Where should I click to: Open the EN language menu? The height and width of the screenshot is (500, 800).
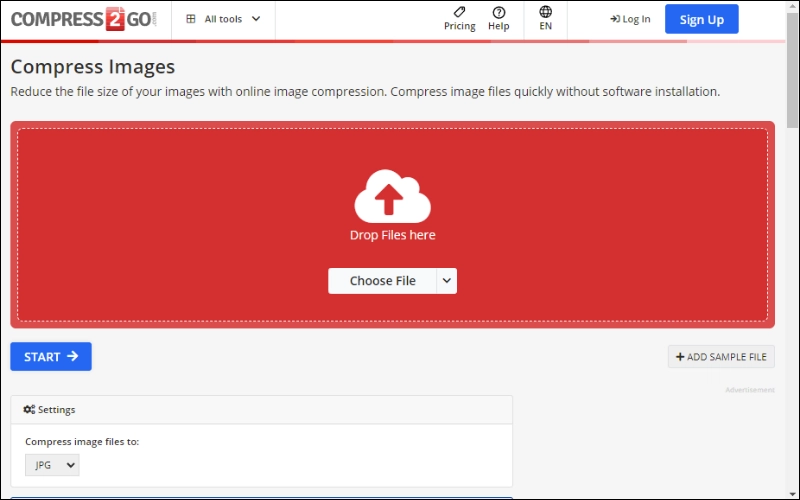[x=545, y=19]
